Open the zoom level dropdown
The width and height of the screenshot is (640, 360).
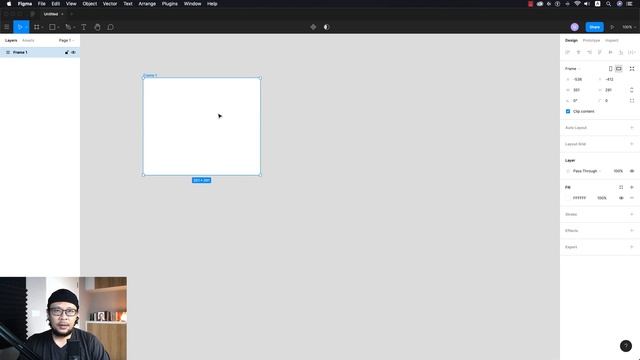[x=629, y=27]
